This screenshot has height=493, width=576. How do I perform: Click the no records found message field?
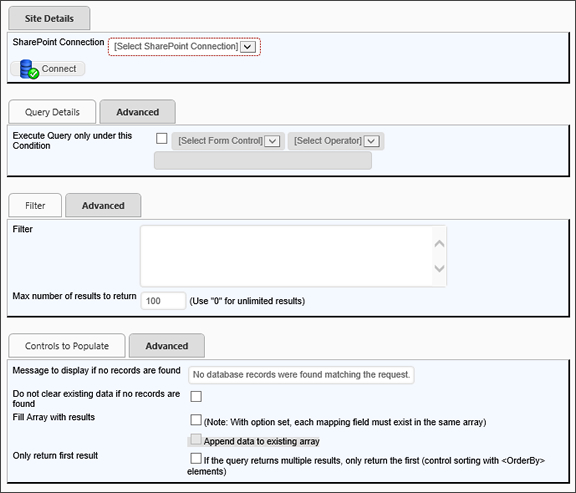(x=301, y=375)
